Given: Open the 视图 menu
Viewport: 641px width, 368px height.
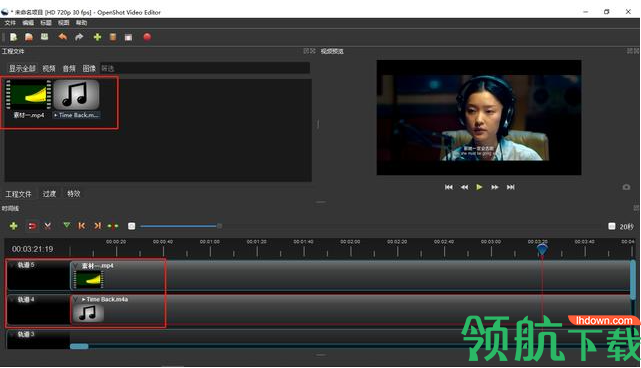Looking at the screenshot, I should [63, 22].
